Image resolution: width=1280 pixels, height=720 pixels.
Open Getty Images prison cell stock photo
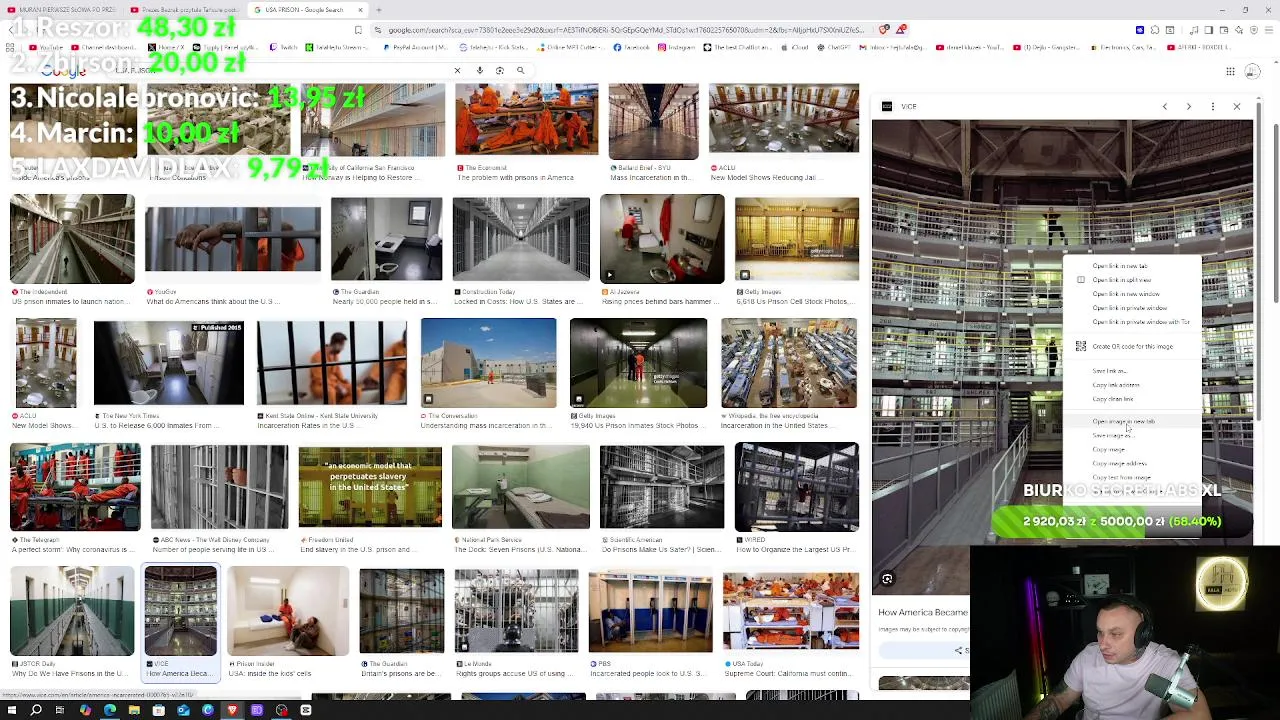(x=797, y=240)
